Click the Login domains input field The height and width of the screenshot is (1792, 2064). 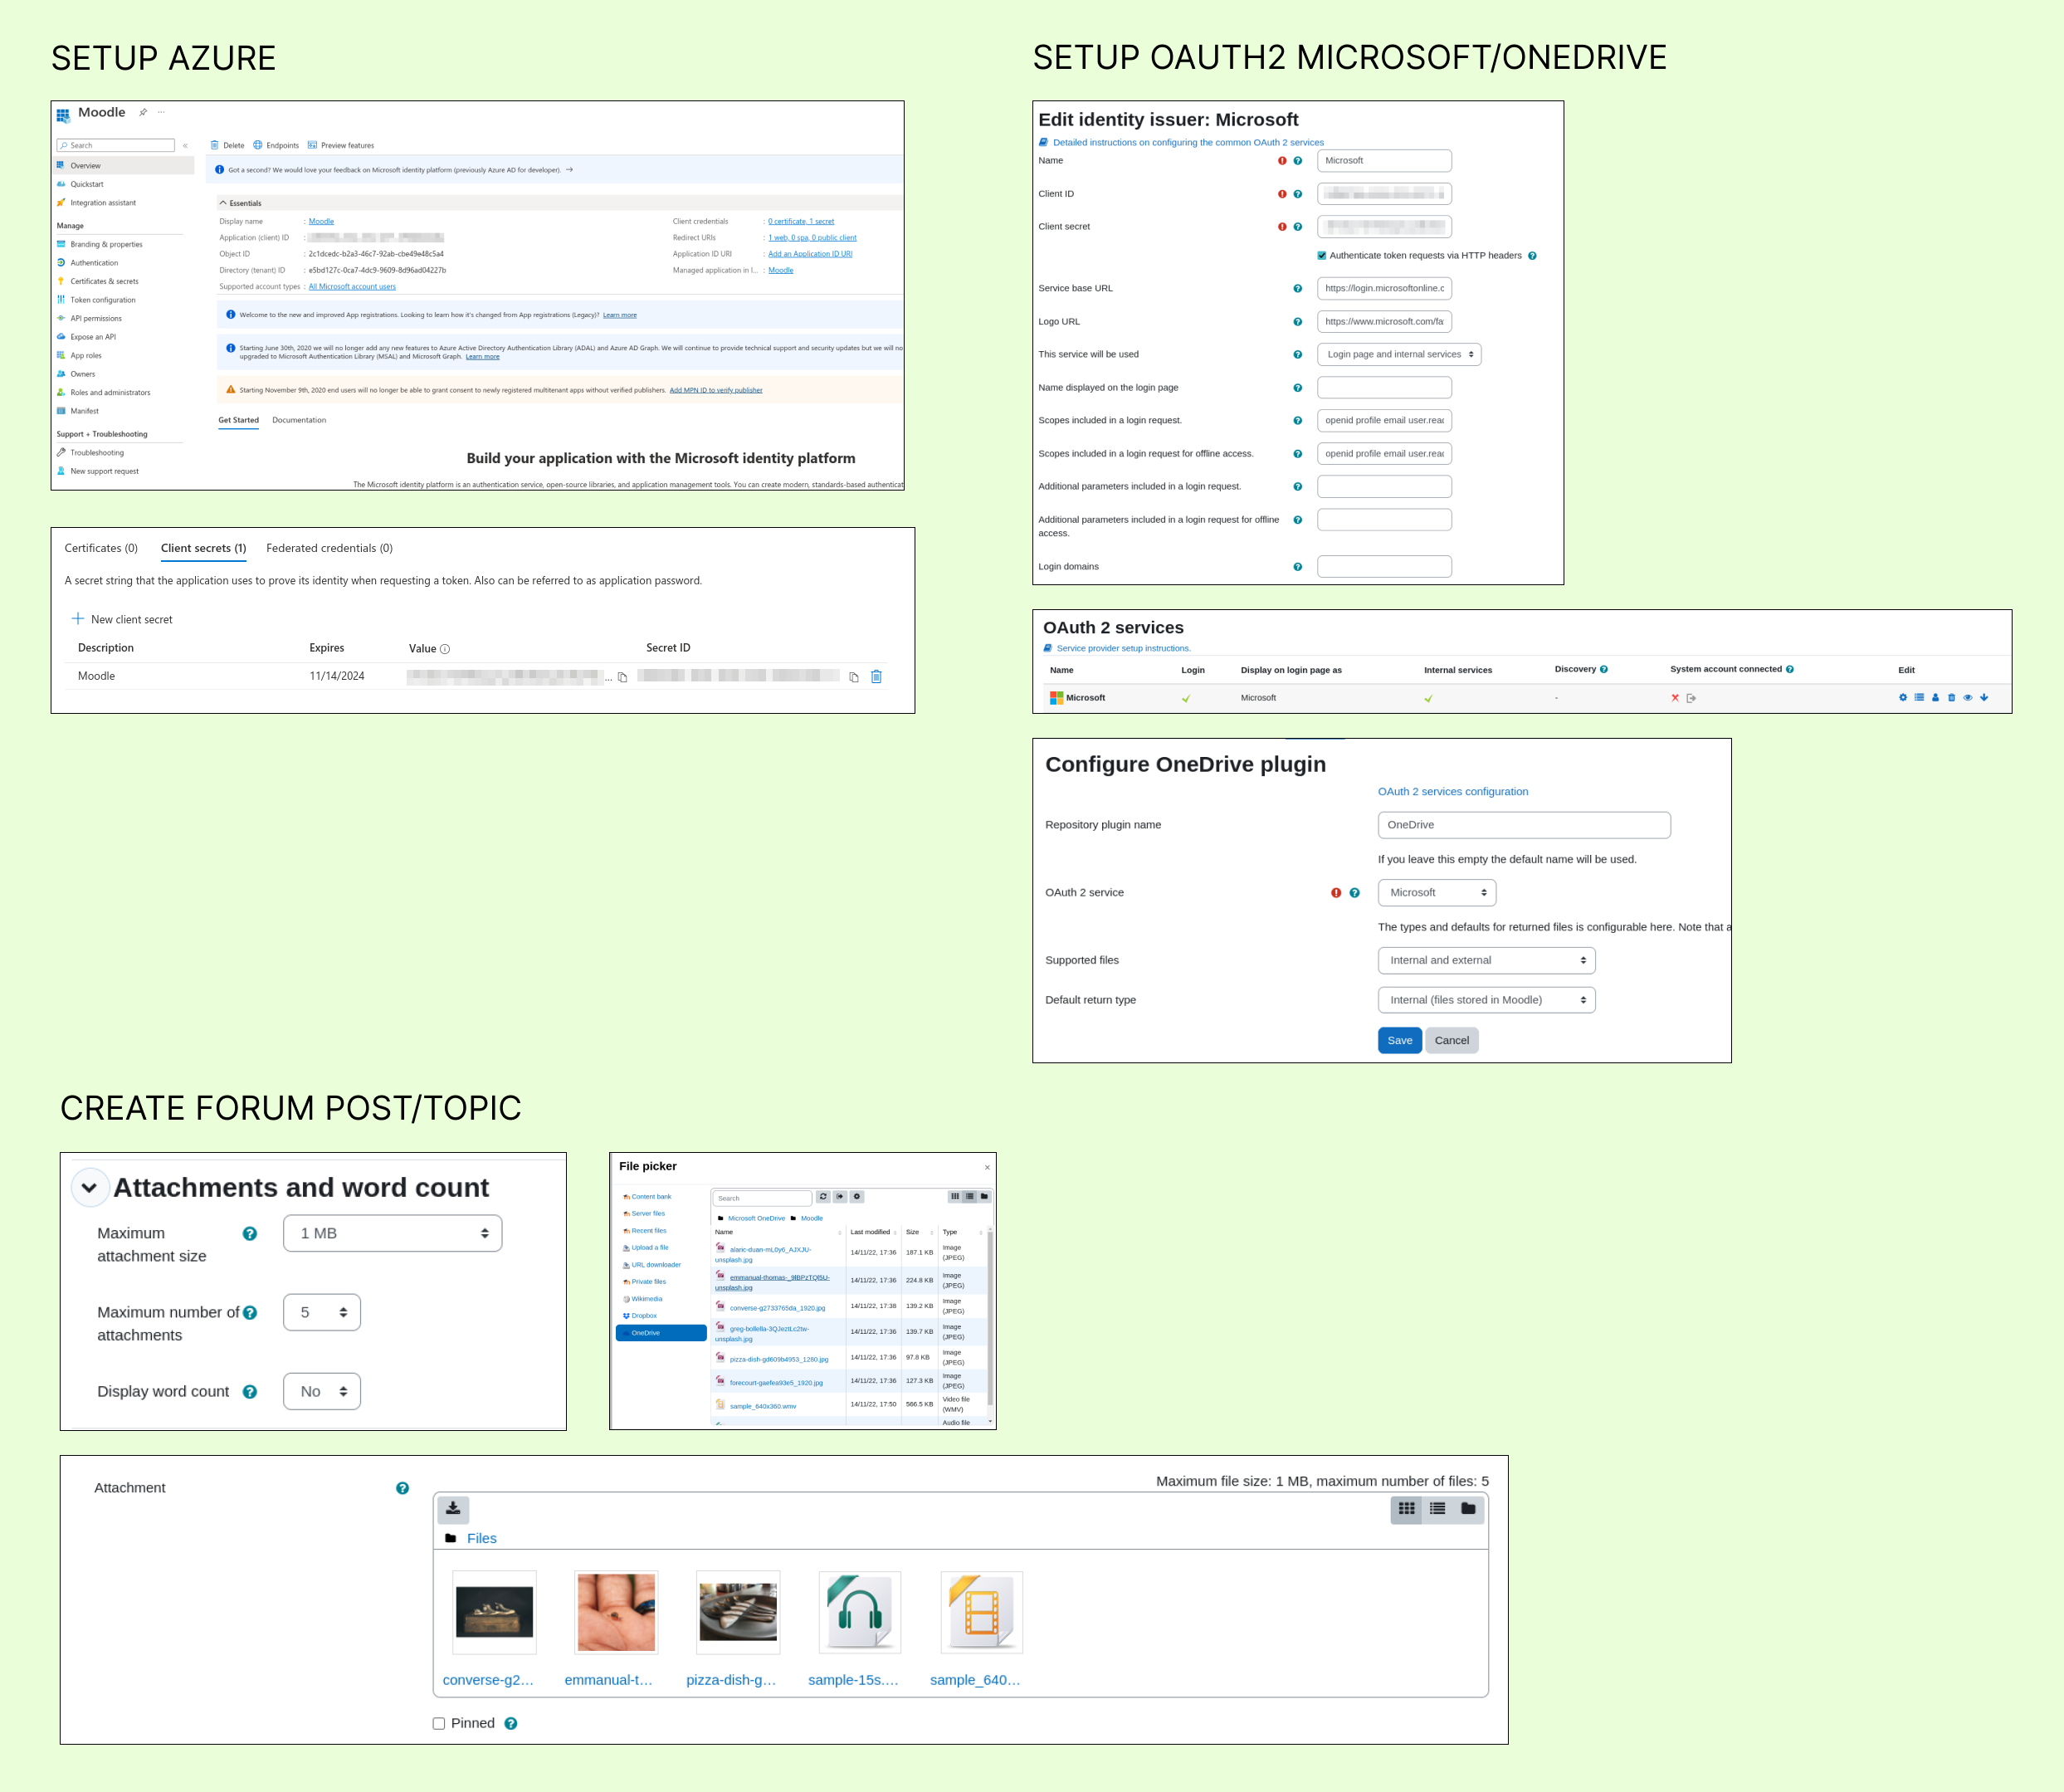[1384, 566]
